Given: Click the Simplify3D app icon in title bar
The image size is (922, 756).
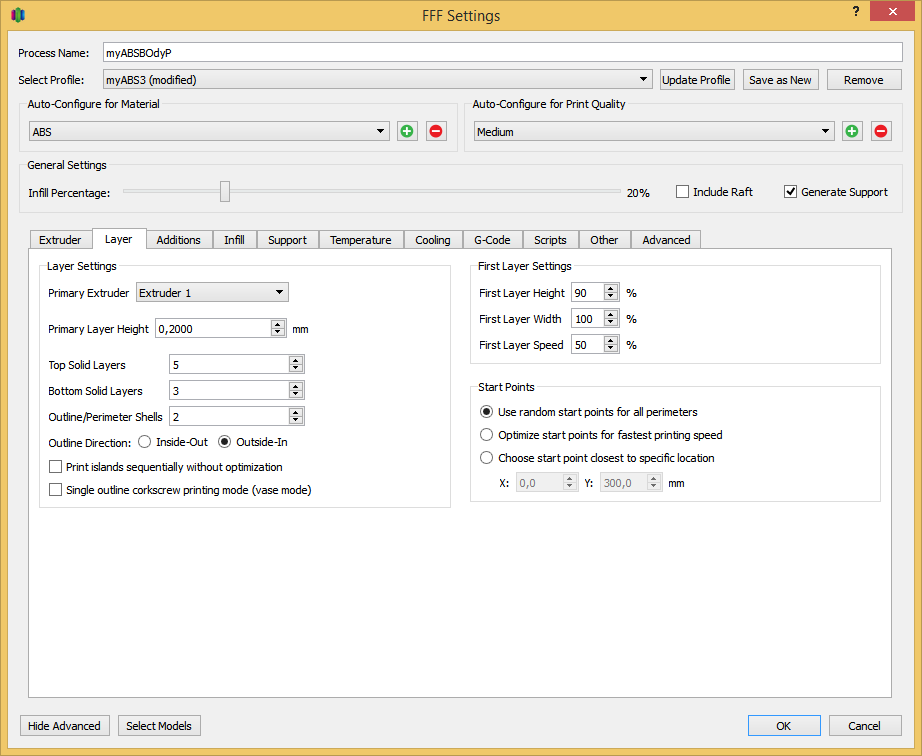Looking at the screenshot, I should [x=18, y=15].
